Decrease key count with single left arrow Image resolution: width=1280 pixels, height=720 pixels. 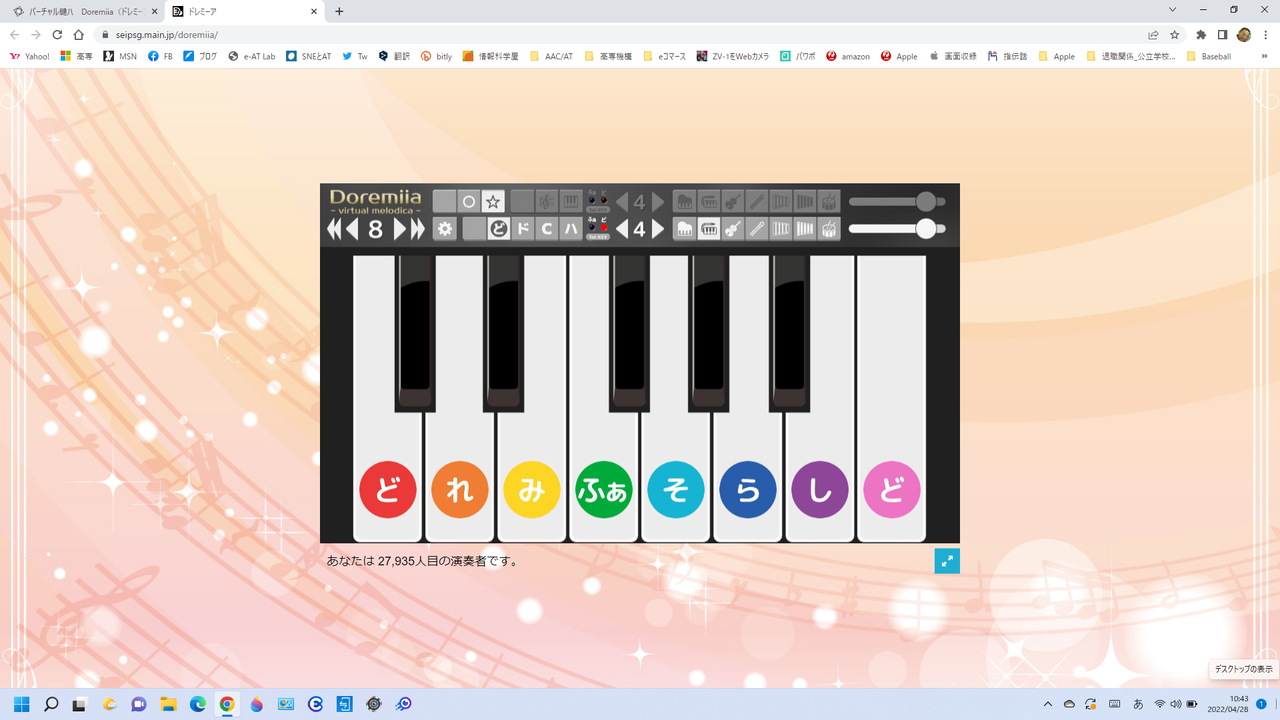tap(352, 229)
